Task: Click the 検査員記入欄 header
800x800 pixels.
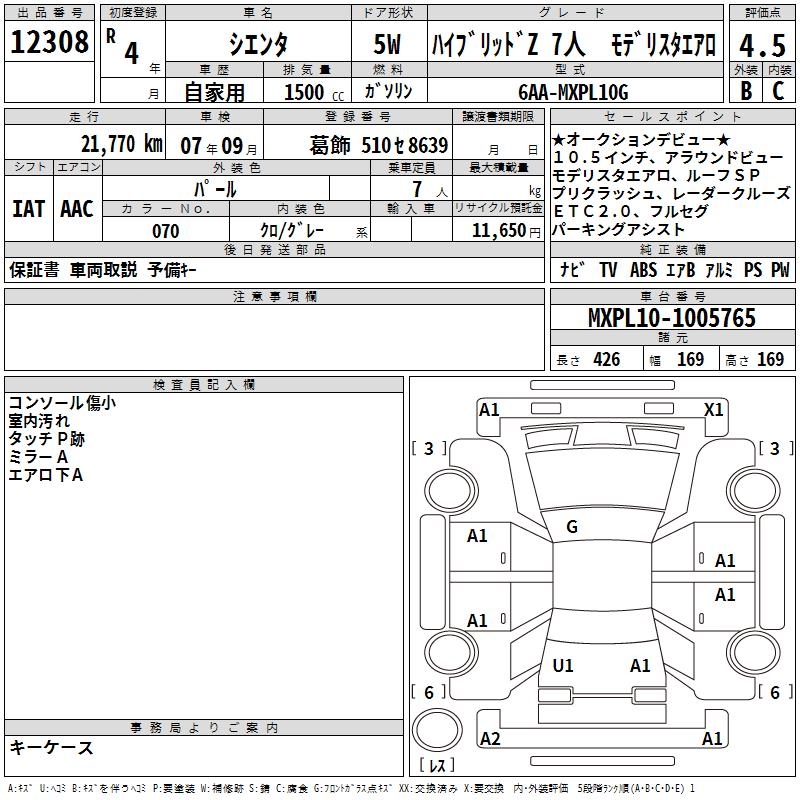Action: 204,385
